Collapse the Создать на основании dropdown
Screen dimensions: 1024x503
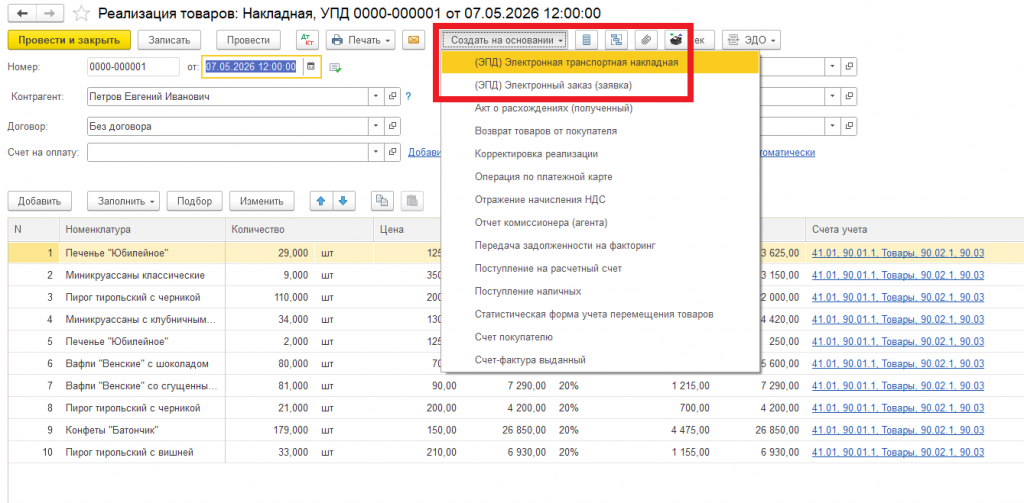[x=504, y=40]
